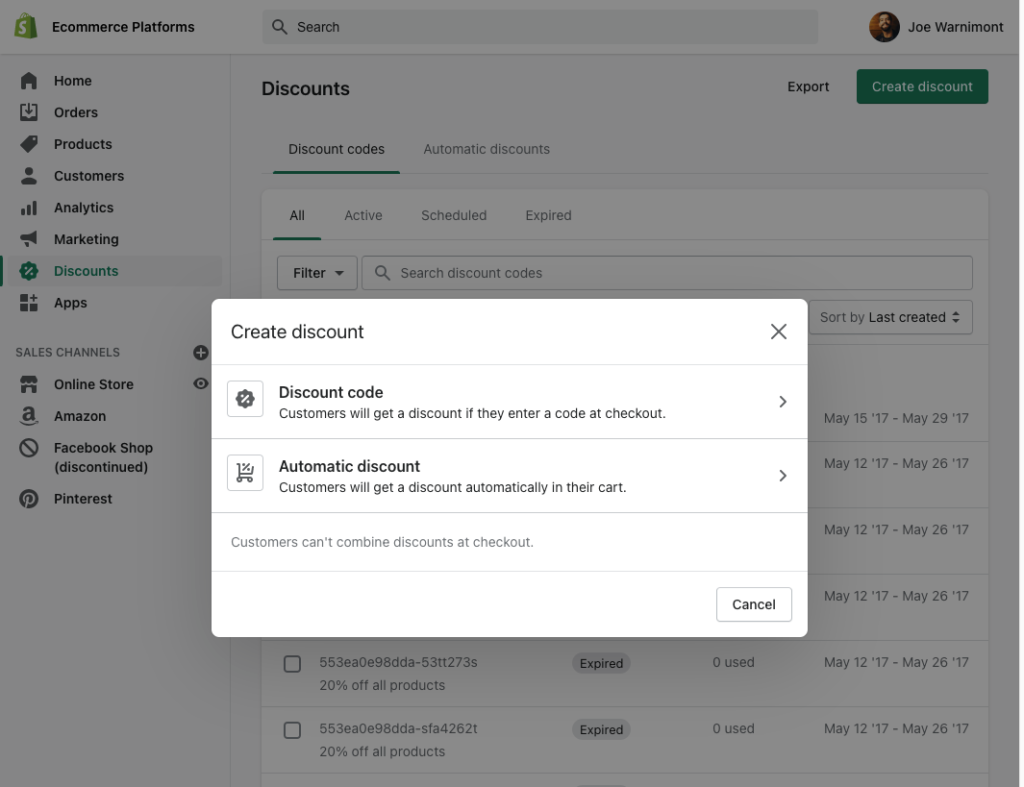Toggle Online Store eye icon

(x=201, y=384)
